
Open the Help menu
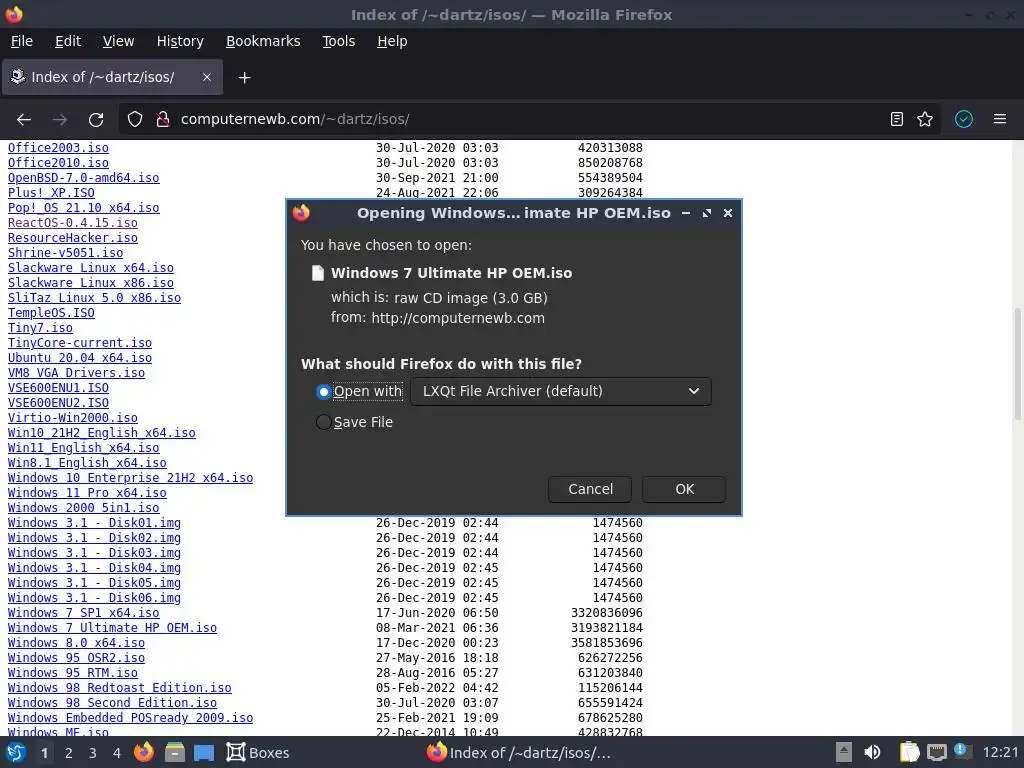coord(392,41)
